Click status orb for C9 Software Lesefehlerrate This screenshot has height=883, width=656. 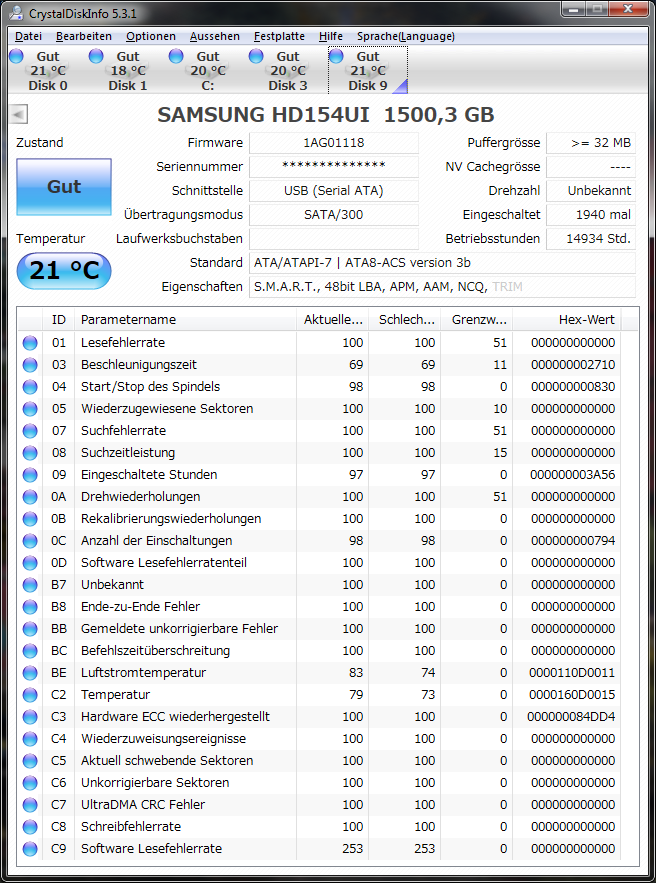pos(30,848)
